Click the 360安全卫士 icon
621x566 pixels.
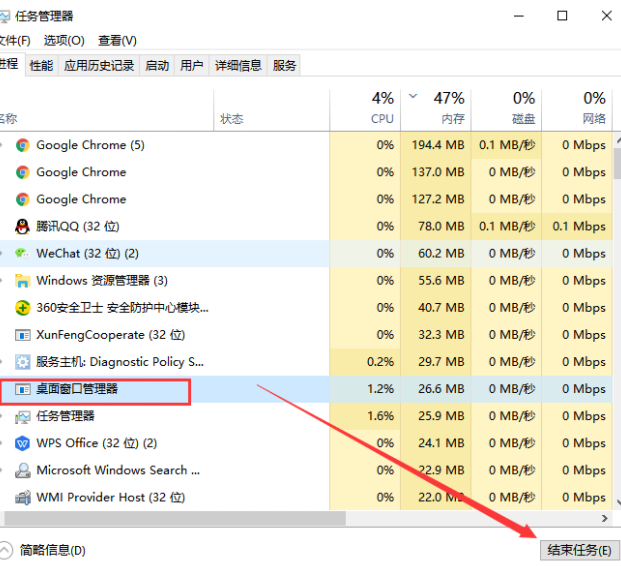22,307
